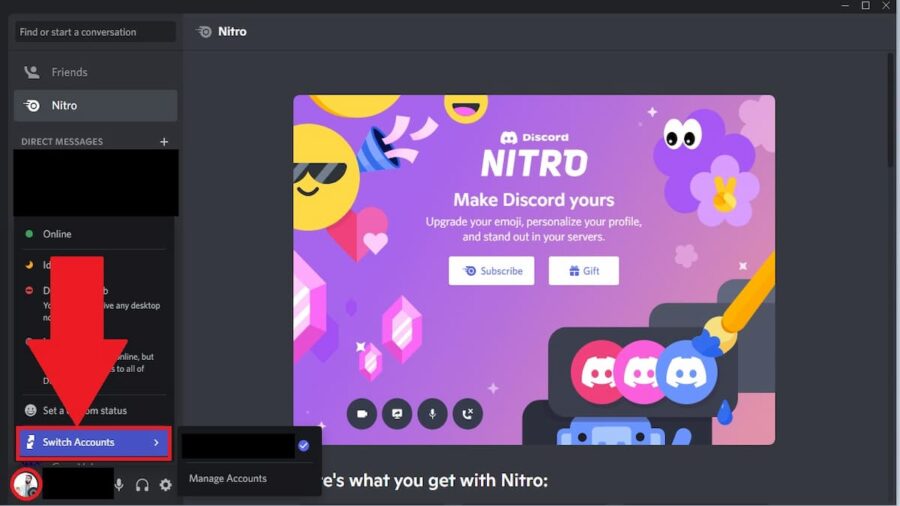Click the disconnect call icon in banner
The height and width of the screenshot is (506, 900).
(468, 414)
